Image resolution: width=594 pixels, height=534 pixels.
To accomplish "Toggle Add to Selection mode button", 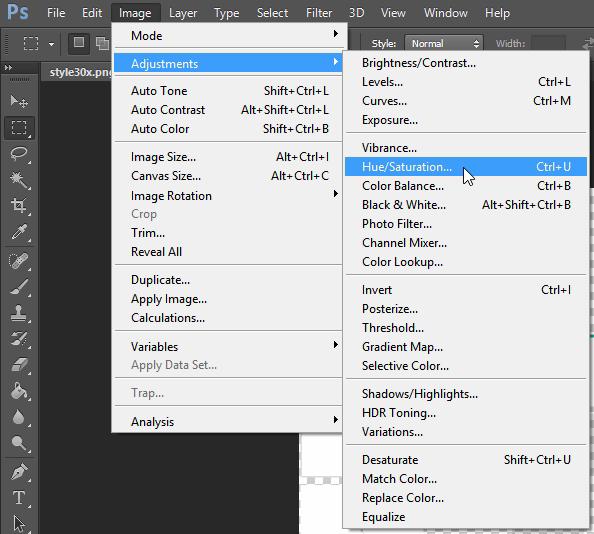I will tap(102, 43).
